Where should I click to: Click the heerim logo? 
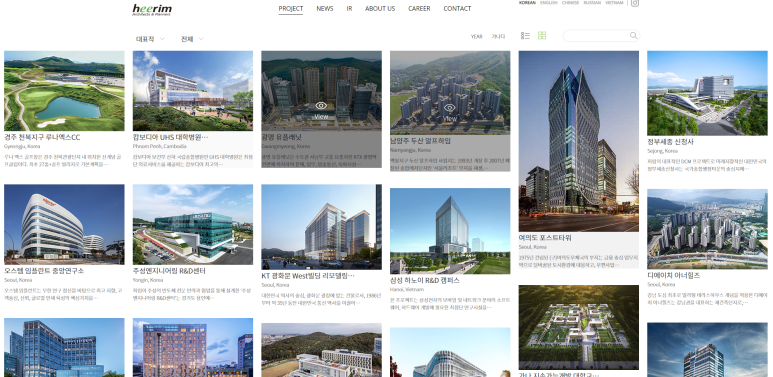[152, 9]
